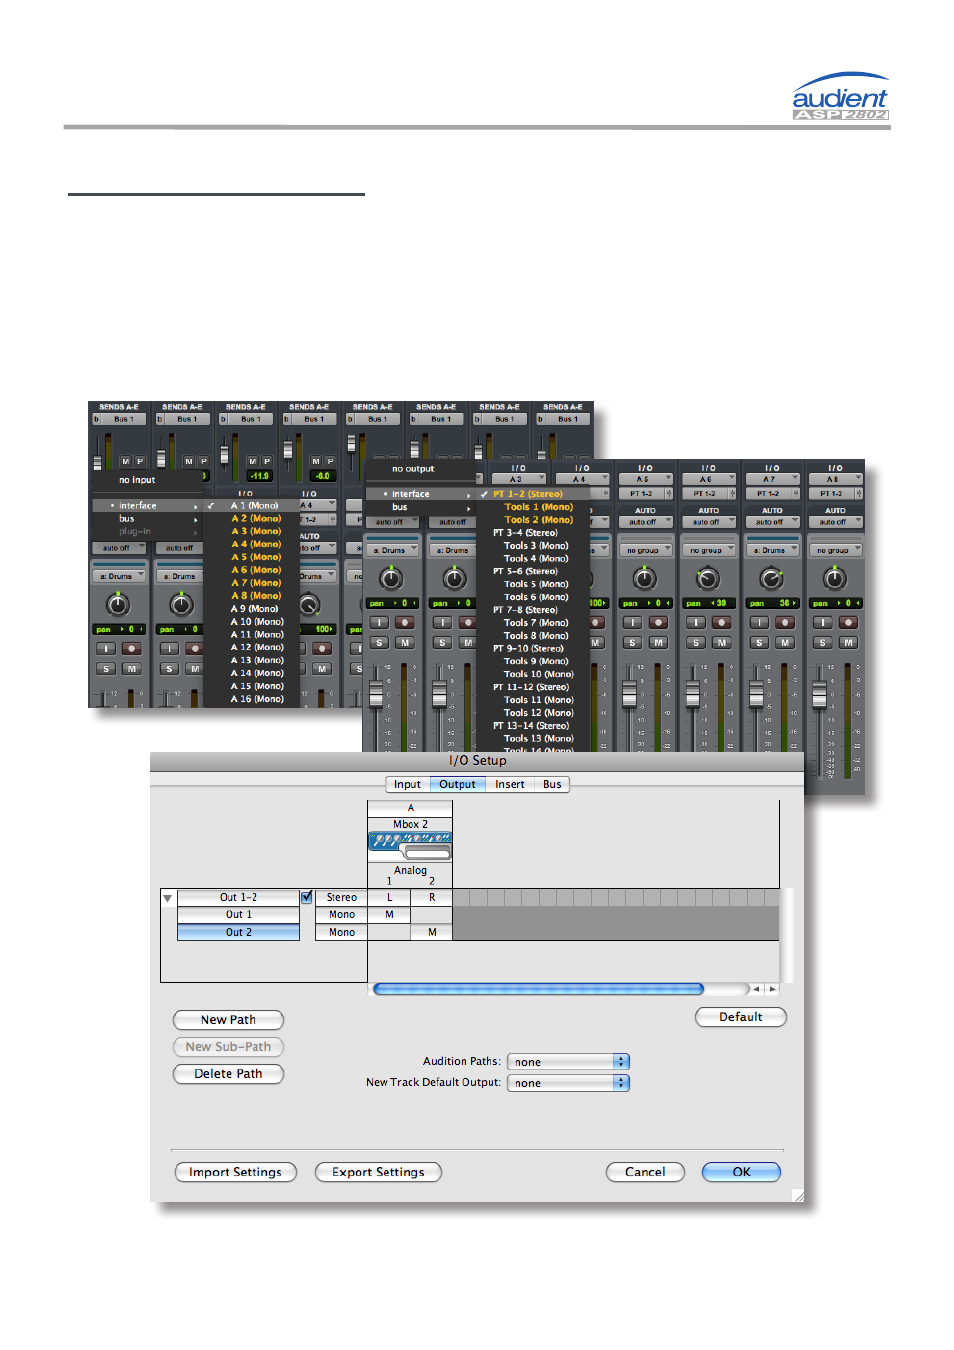The height and width of the screenshot is (1350, 954).
Task: Click the volume fader on the A 8 channel
Action: [x=819, y=695]
